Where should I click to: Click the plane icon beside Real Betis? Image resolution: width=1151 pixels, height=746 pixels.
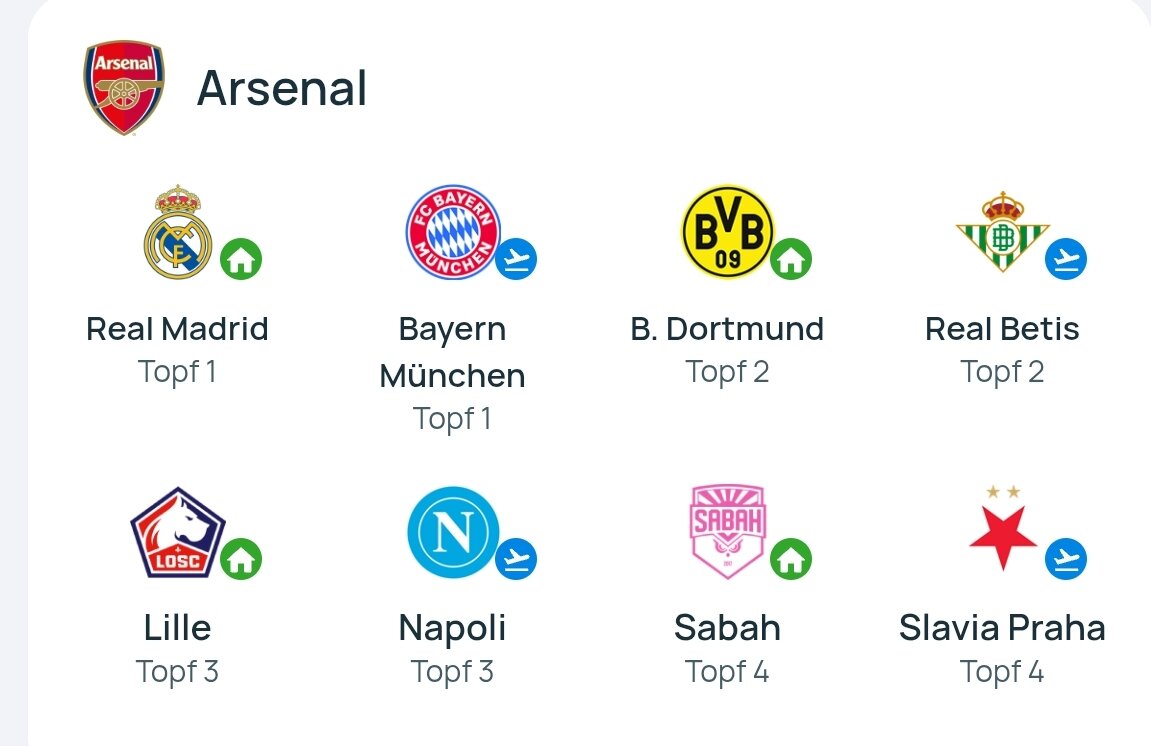1066,259
